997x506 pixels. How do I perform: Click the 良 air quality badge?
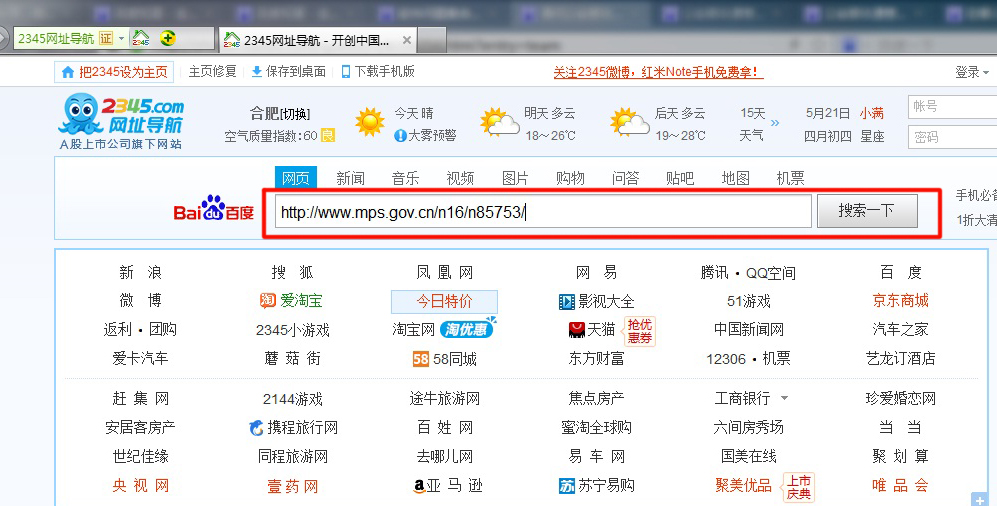pyautogui.click(x=327, y=135)
